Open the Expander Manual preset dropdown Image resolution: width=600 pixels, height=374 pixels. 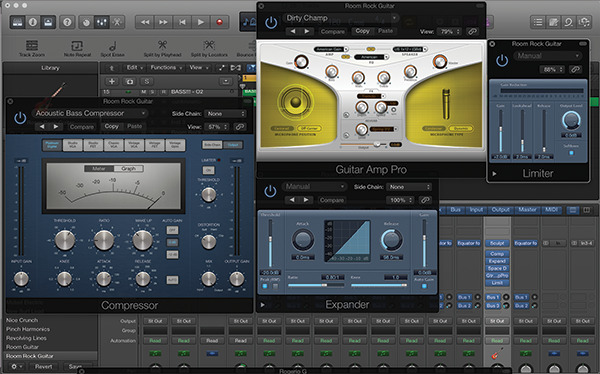(x=315, y=186)
